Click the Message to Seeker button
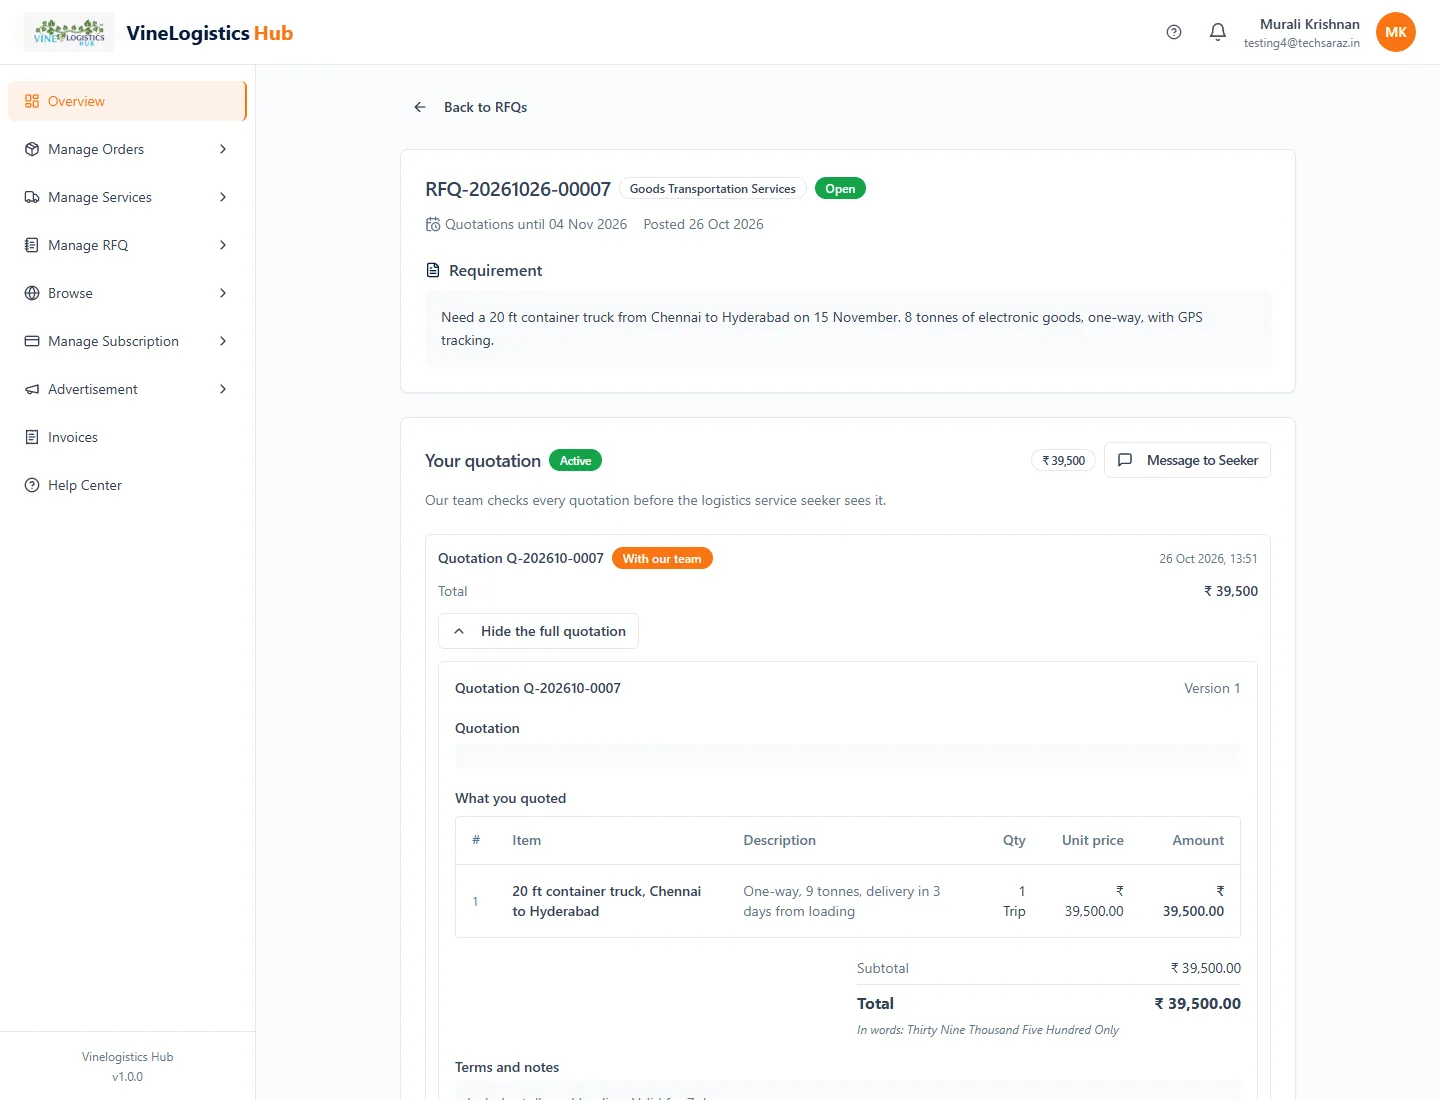The image size is (1440, 1100). point(1187,460)
